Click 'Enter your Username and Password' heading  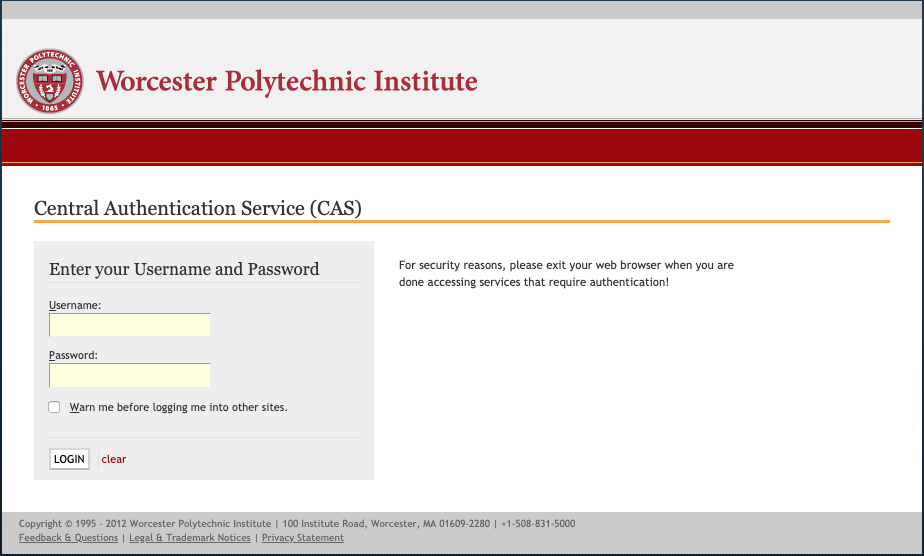pyautogui.click(x=184, y=269)
